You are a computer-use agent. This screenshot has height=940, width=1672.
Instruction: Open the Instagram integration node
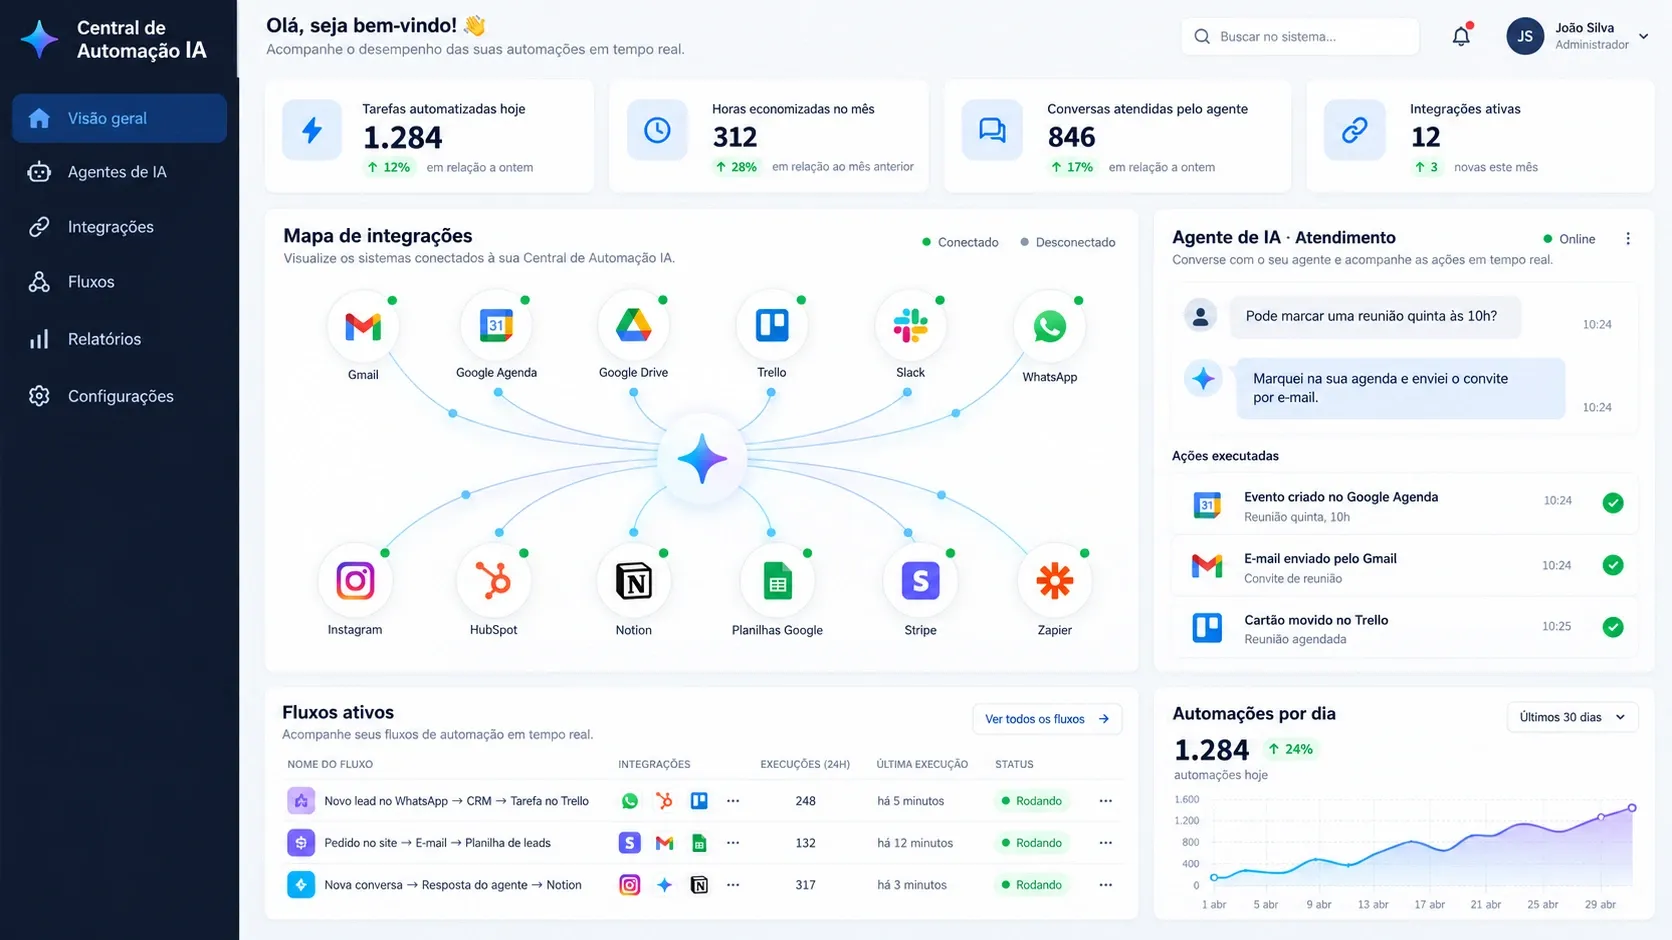pos(355,580)
